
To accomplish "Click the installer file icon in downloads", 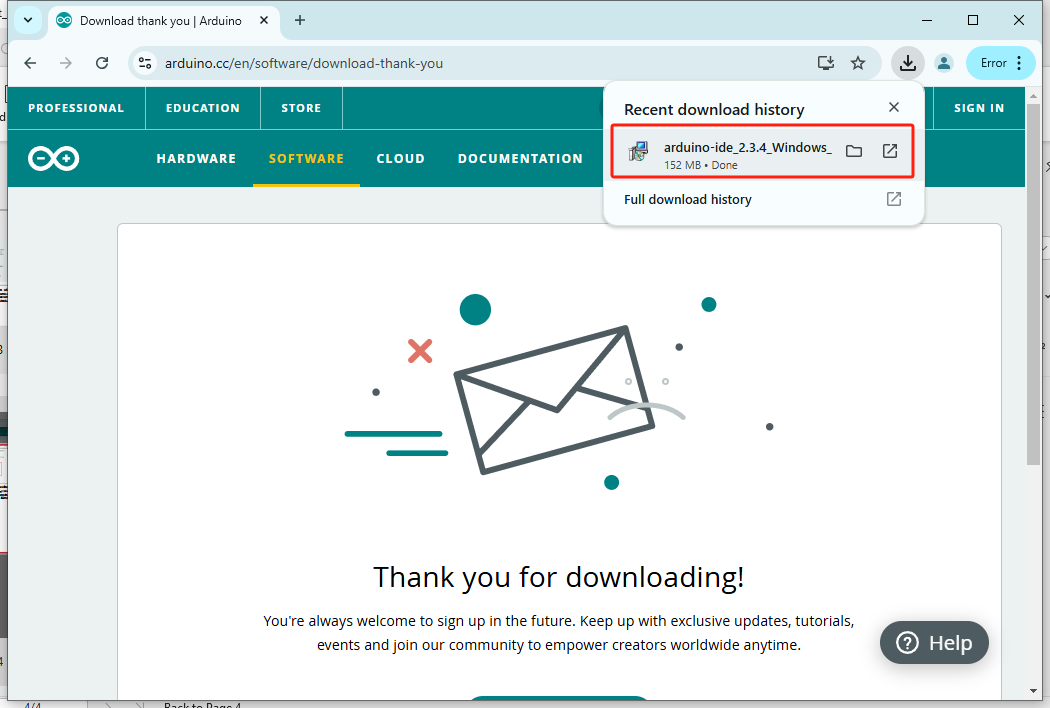I will (638, 151).
